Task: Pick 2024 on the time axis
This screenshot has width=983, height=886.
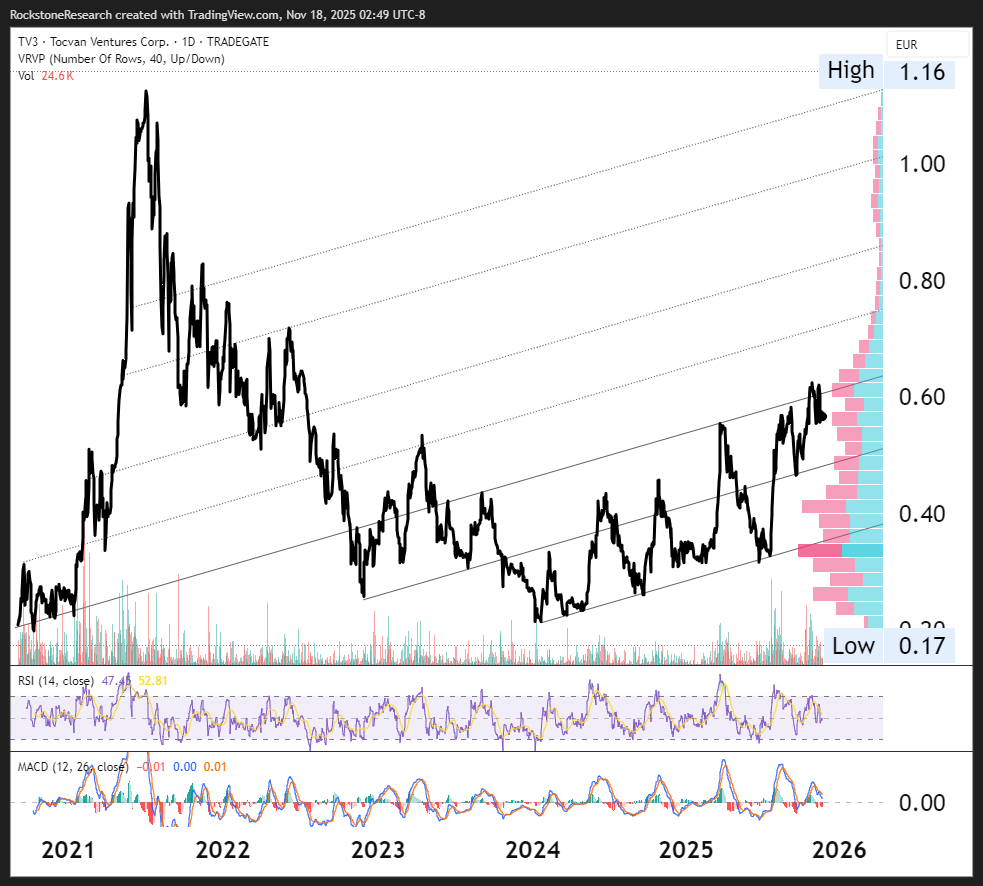Action: click(532, 850)
